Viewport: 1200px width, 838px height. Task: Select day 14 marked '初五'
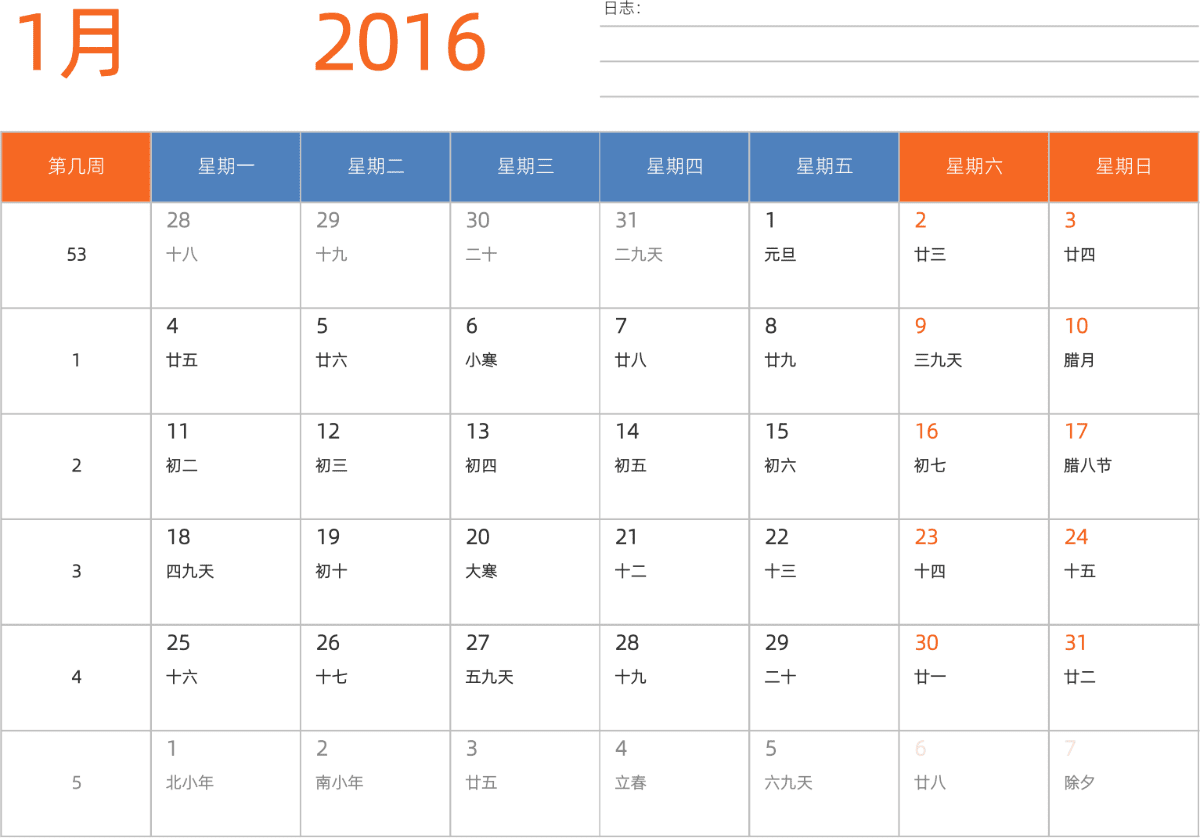675,467
